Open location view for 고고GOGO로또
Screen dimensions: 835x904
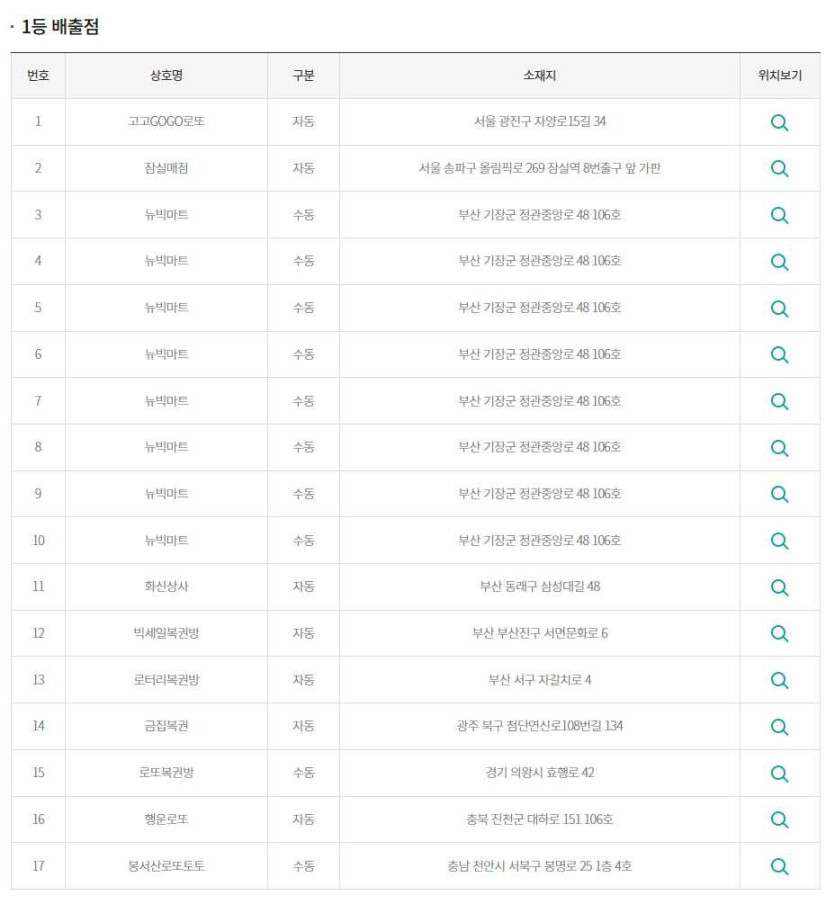[x=779, y=122]
